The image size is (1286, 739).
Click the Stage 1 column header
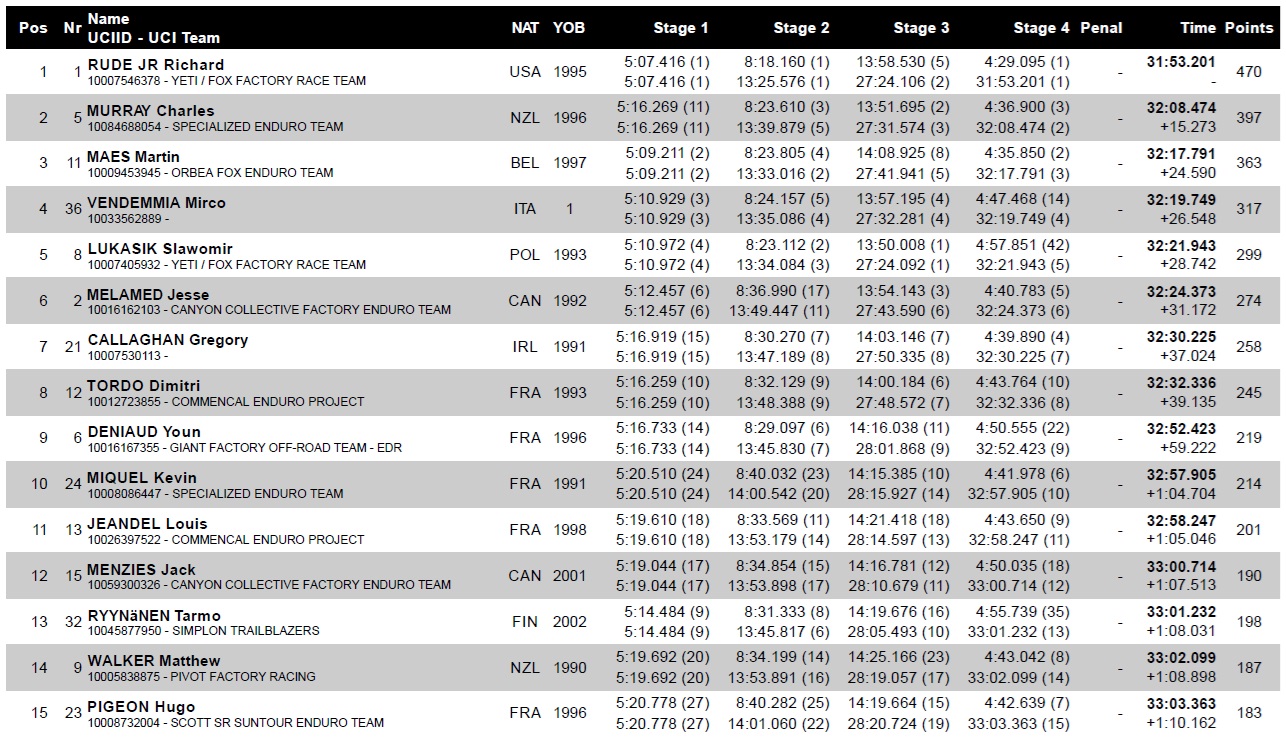tap(681, 28)
